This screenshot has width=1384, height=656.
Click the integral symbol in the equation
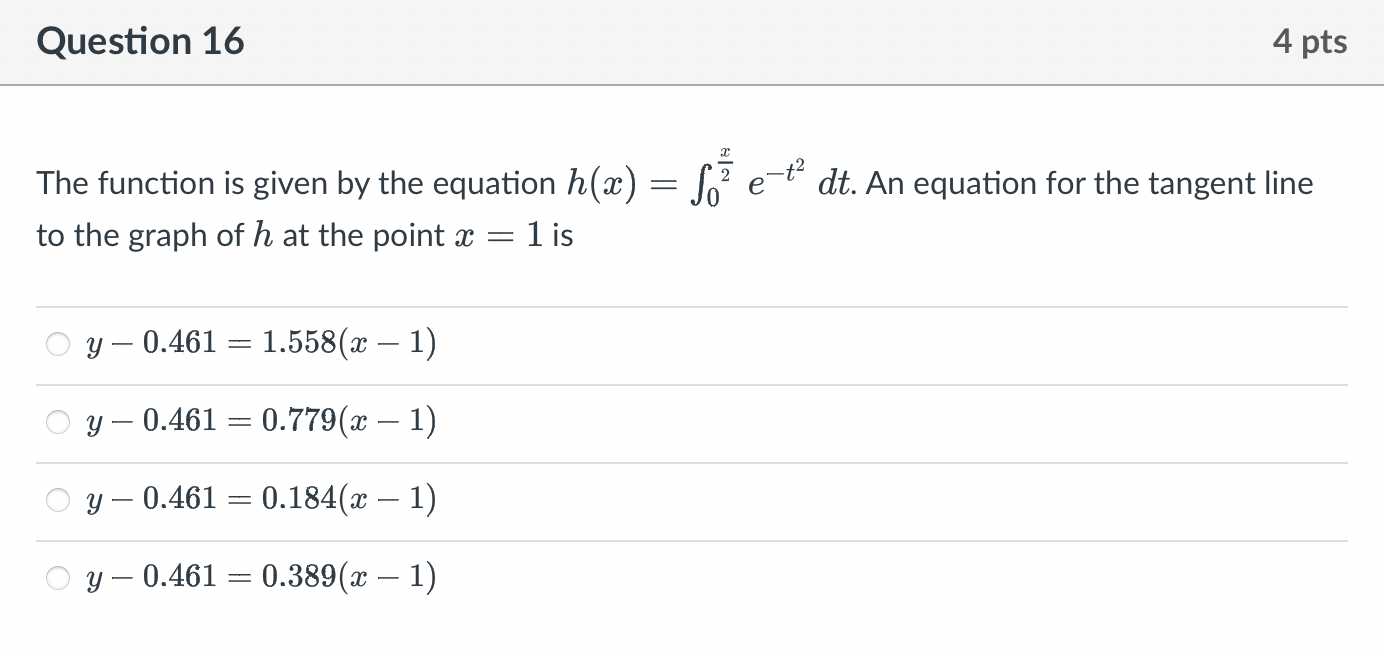coord(698,184)
